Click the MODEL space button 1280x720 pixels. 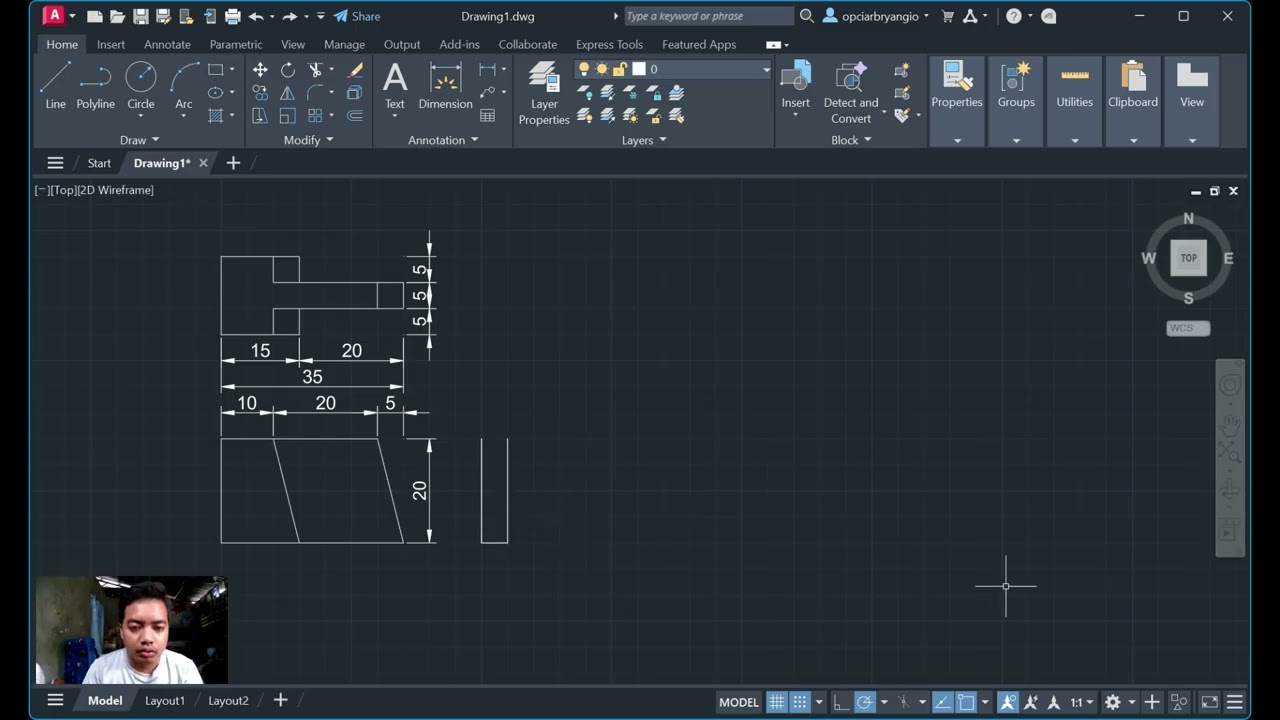[x=739, y=702]
